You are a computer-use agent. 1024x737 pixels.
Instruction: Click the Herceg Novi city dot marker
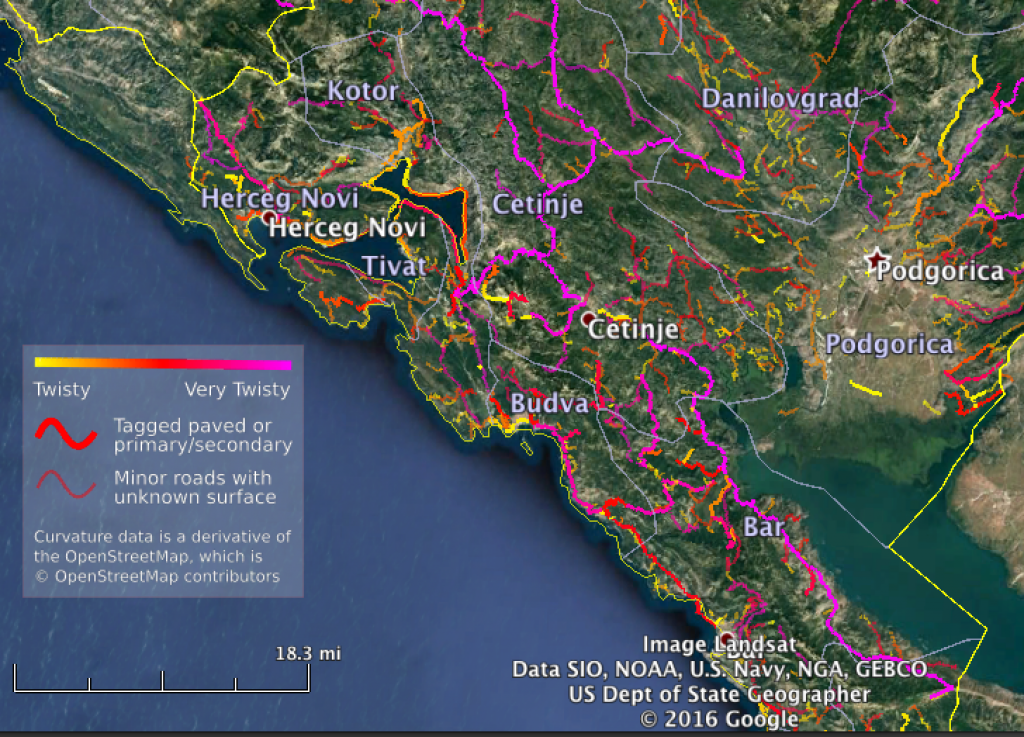268,216
